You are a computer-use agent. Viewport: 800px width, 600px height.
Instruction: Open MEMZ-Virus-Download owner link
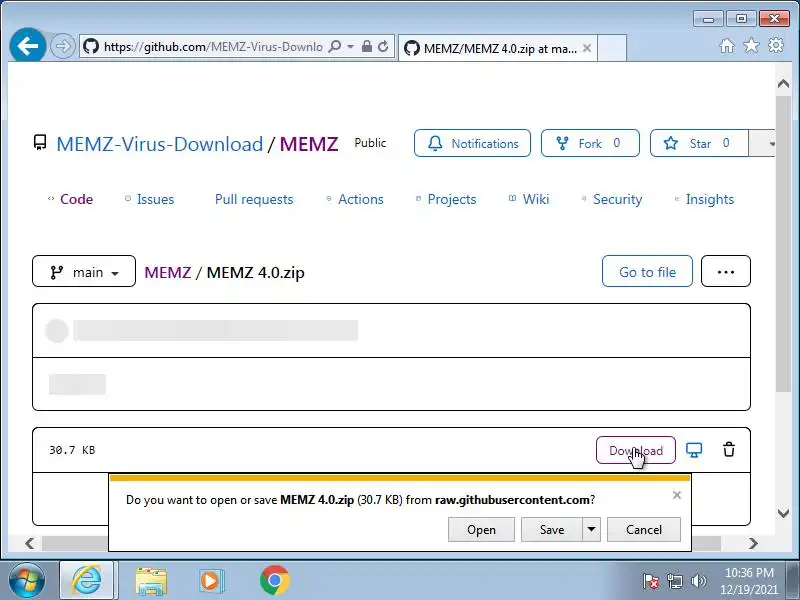159,144
